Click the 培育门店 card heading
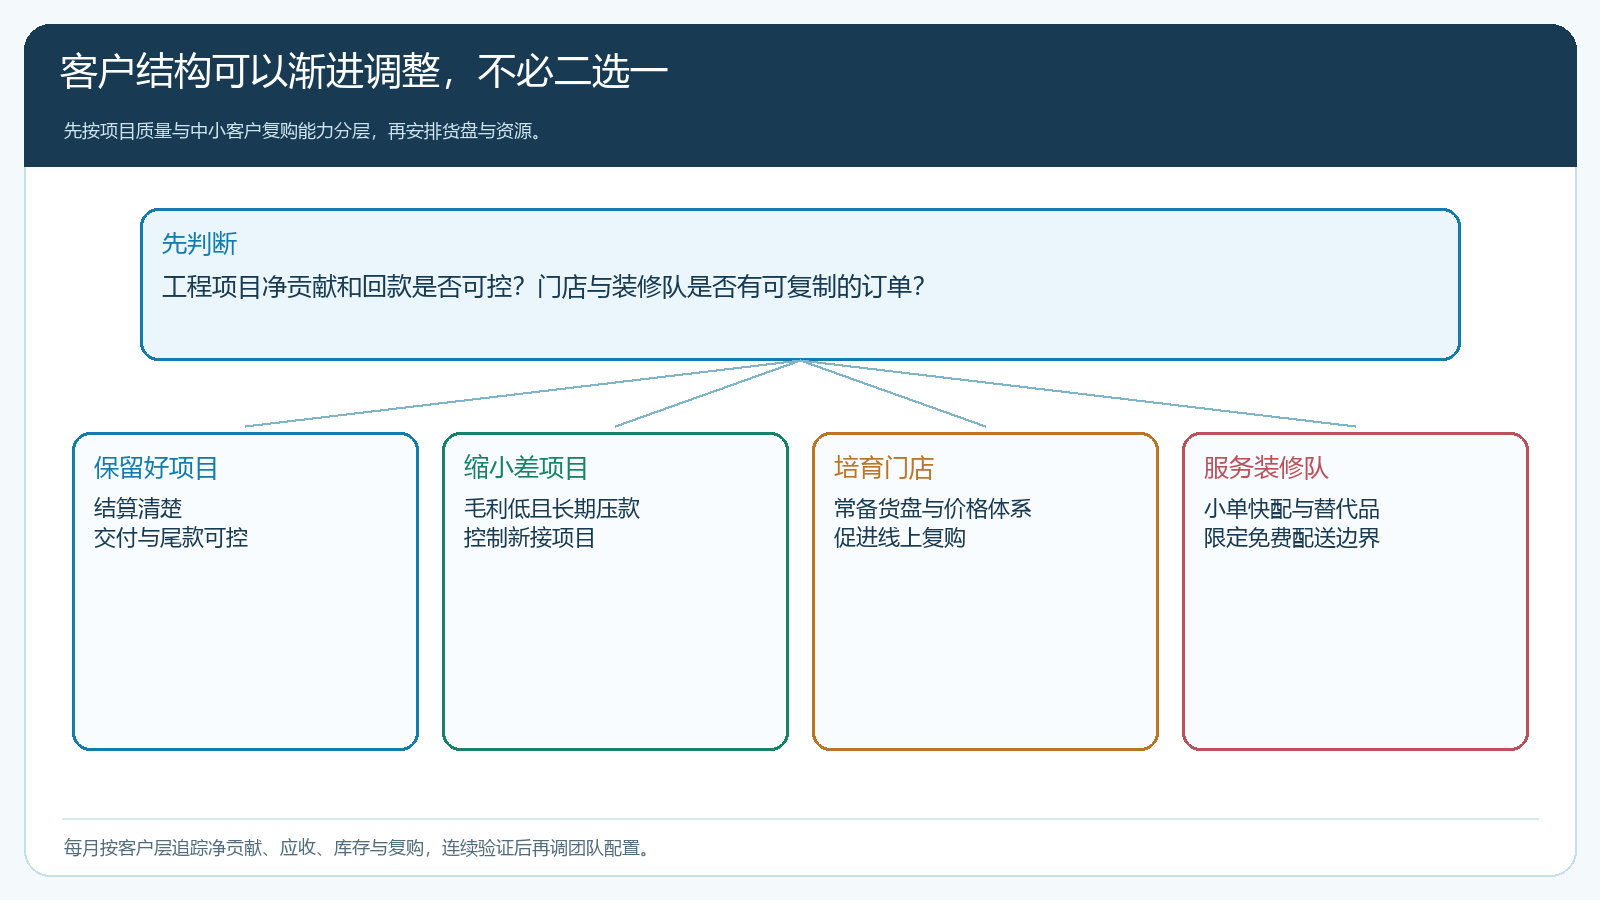 click(884, 468)
